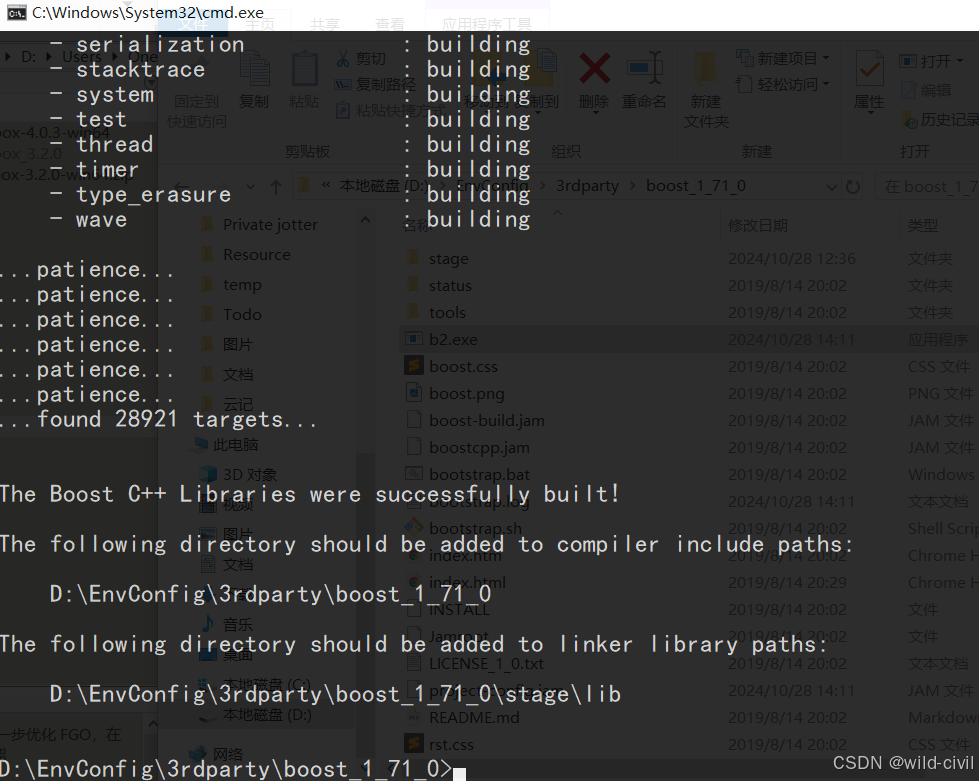The height and width of the screenshot is (781, 979).
Task: Click 复制路径 to copy the path
Action: [x=360, y=85]
